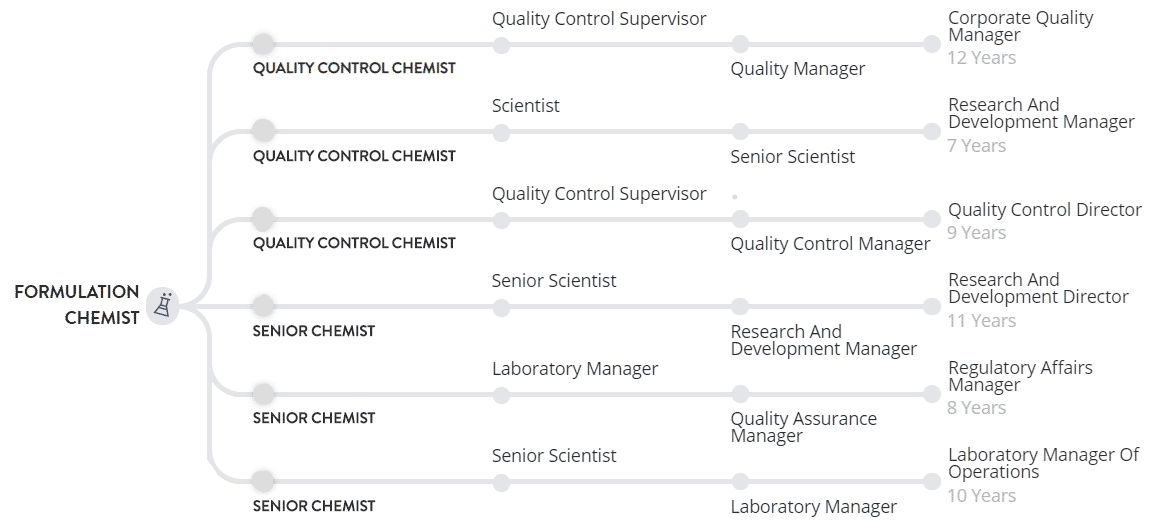Click the Research And Development Manager end title
This screenshot has width=1157, height=526.
1041,113
